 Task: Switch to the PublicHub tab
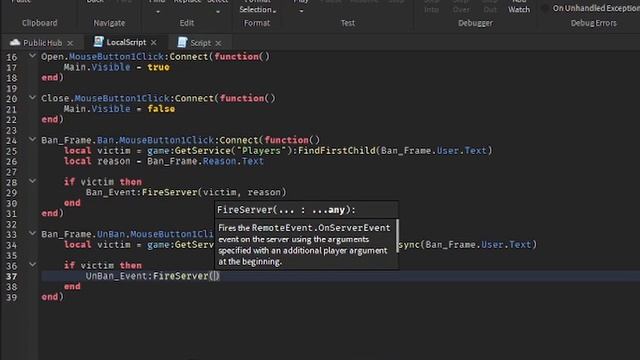[42, 42]
